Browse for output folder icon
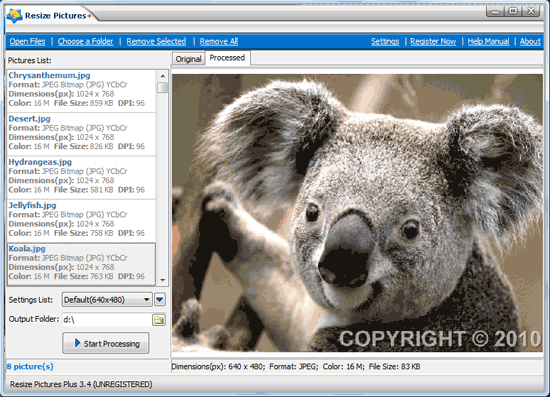Viewport: 550px width, 397px height. click(x=159, y=320)
